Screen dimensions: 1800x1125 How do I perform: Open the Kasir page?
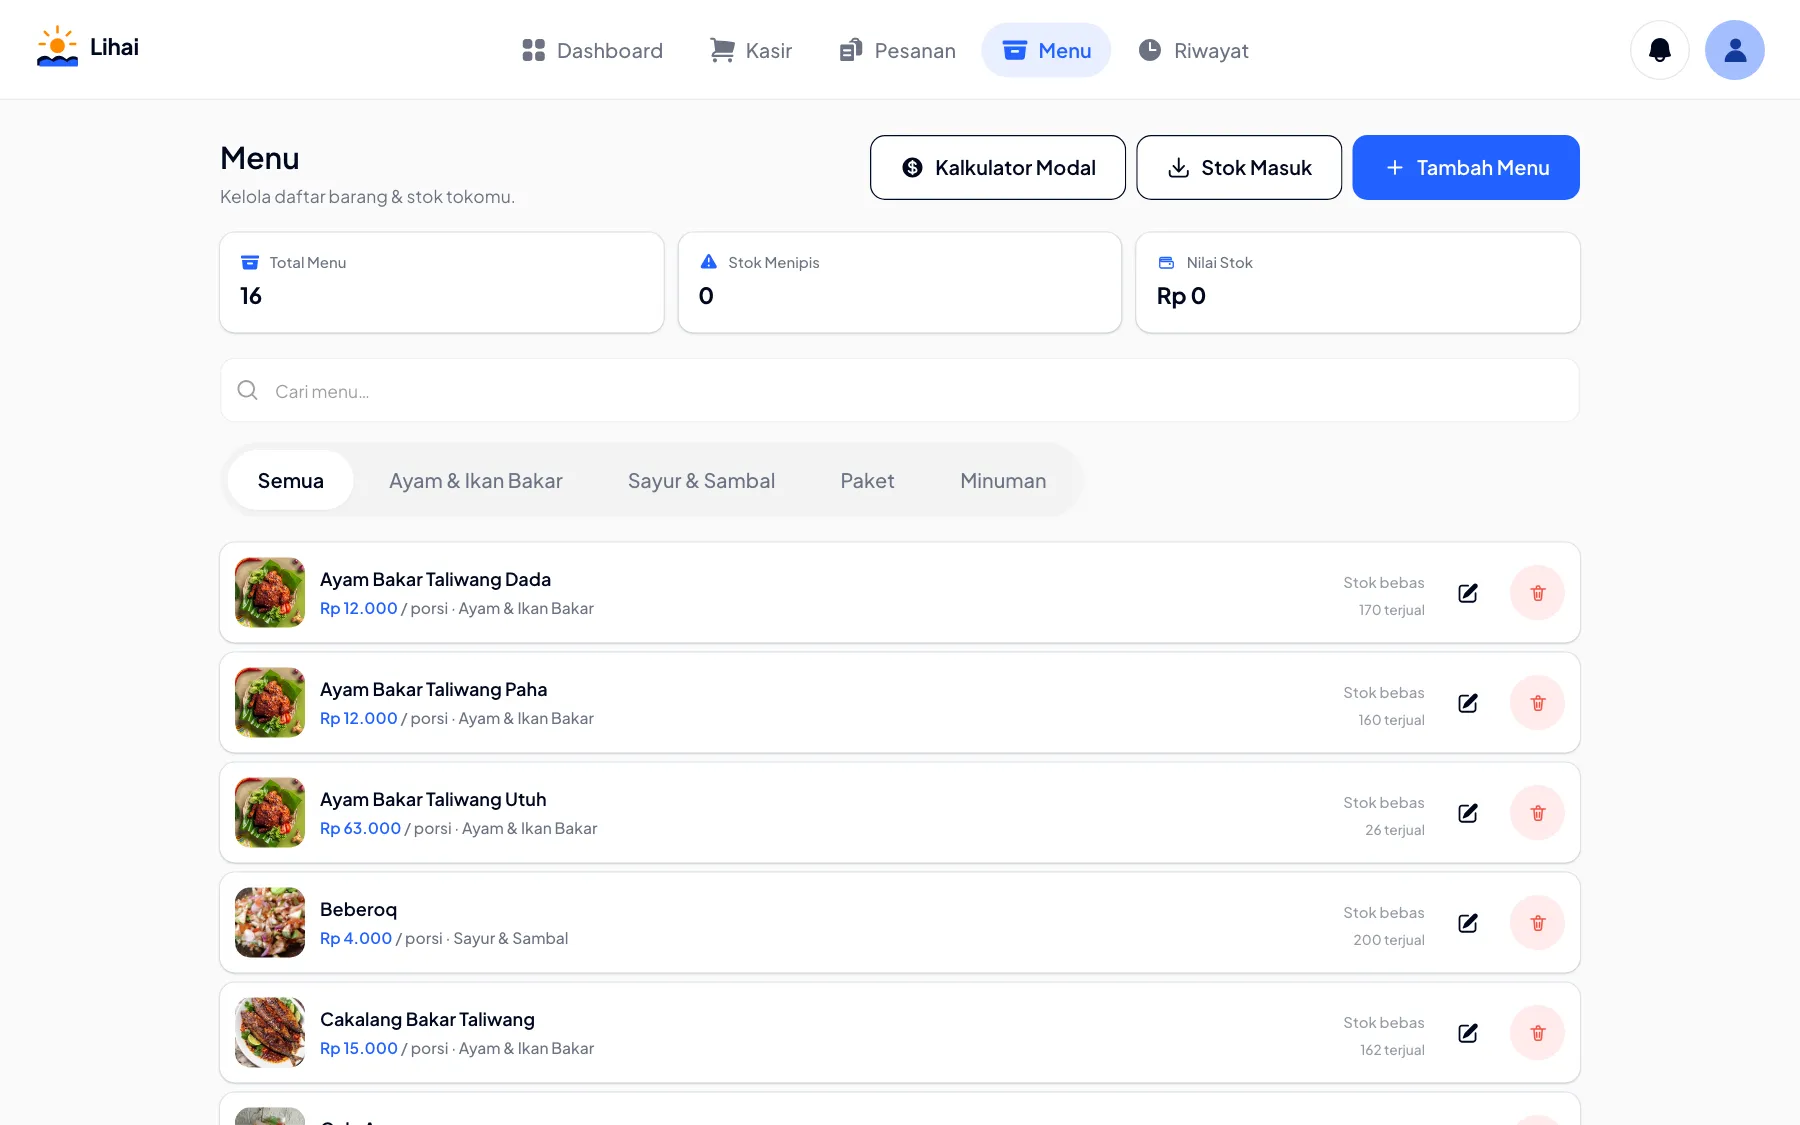pyautogui.click(x=750, y=50)
